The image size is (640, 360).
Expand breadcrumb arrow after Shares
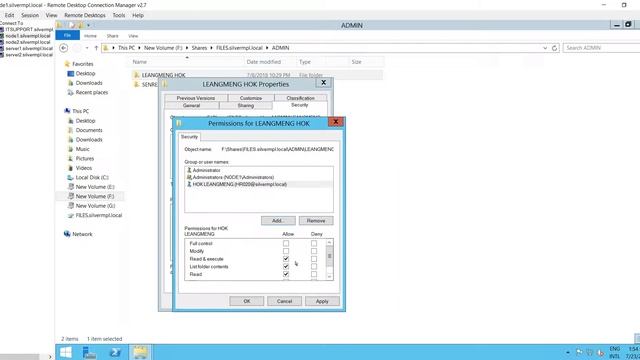coord(212,48)
